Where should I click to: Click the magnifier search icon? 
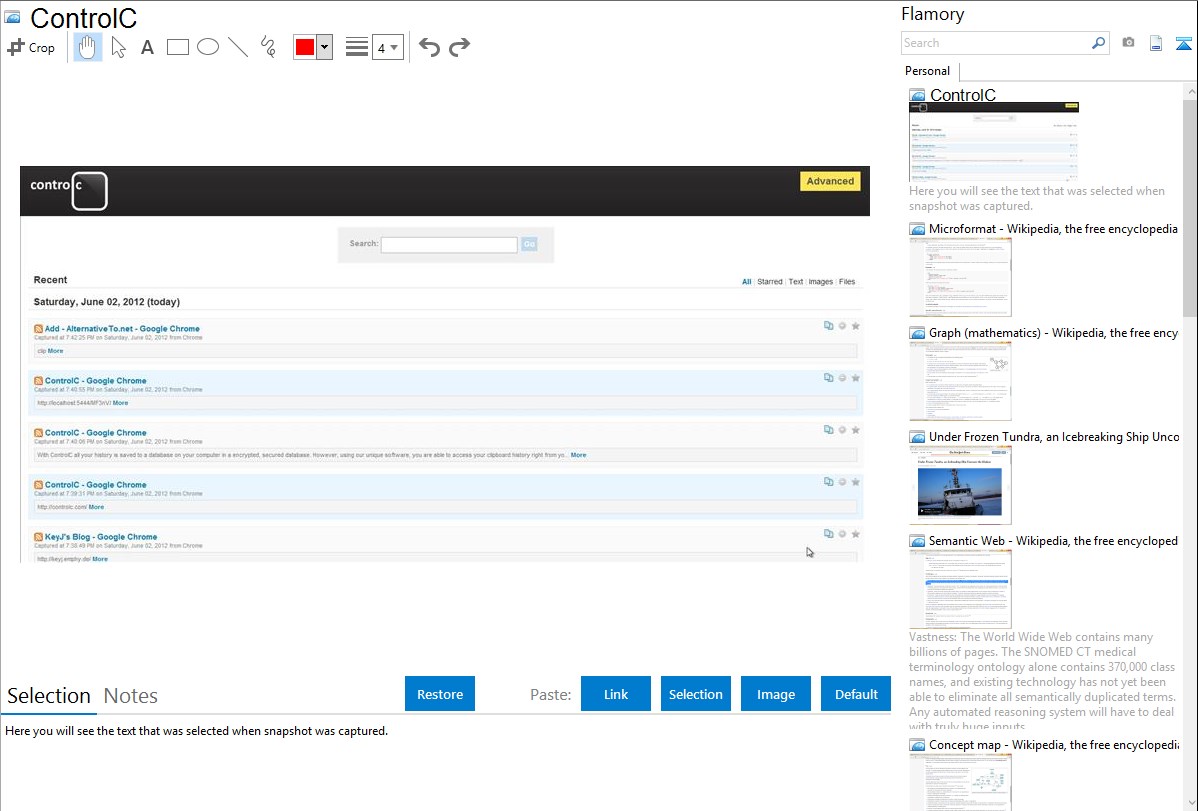point(1098,43)
